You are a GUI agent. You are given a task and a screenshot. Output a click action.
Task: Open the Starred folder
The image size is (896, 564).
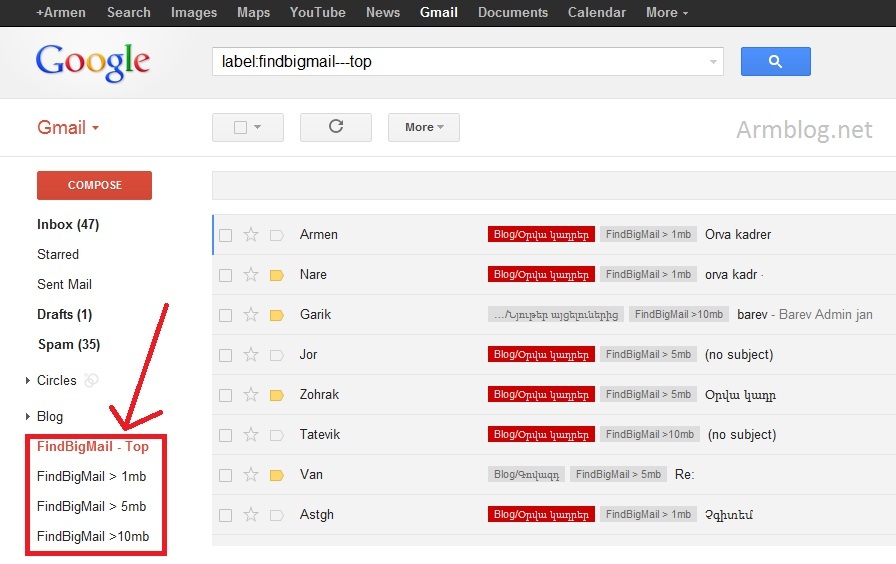click(58, 254)
